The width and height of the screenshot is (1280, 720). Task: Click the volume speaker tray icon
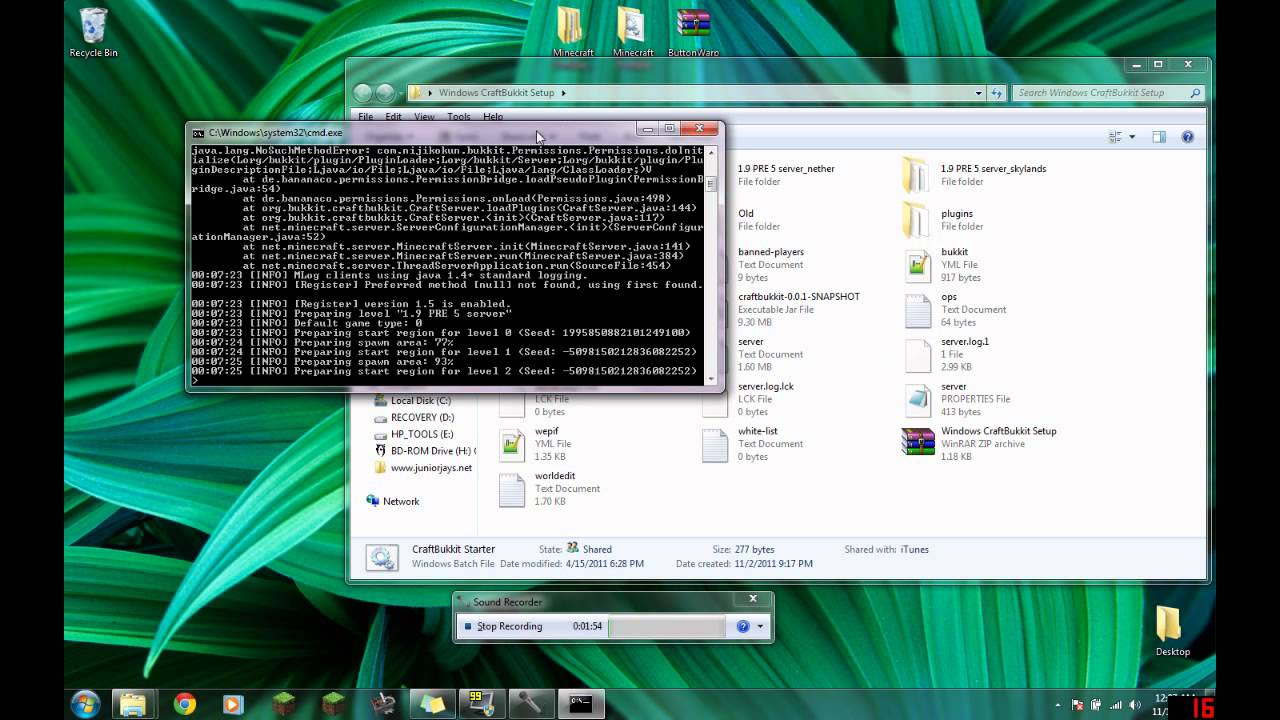[x=1137, y=705]
